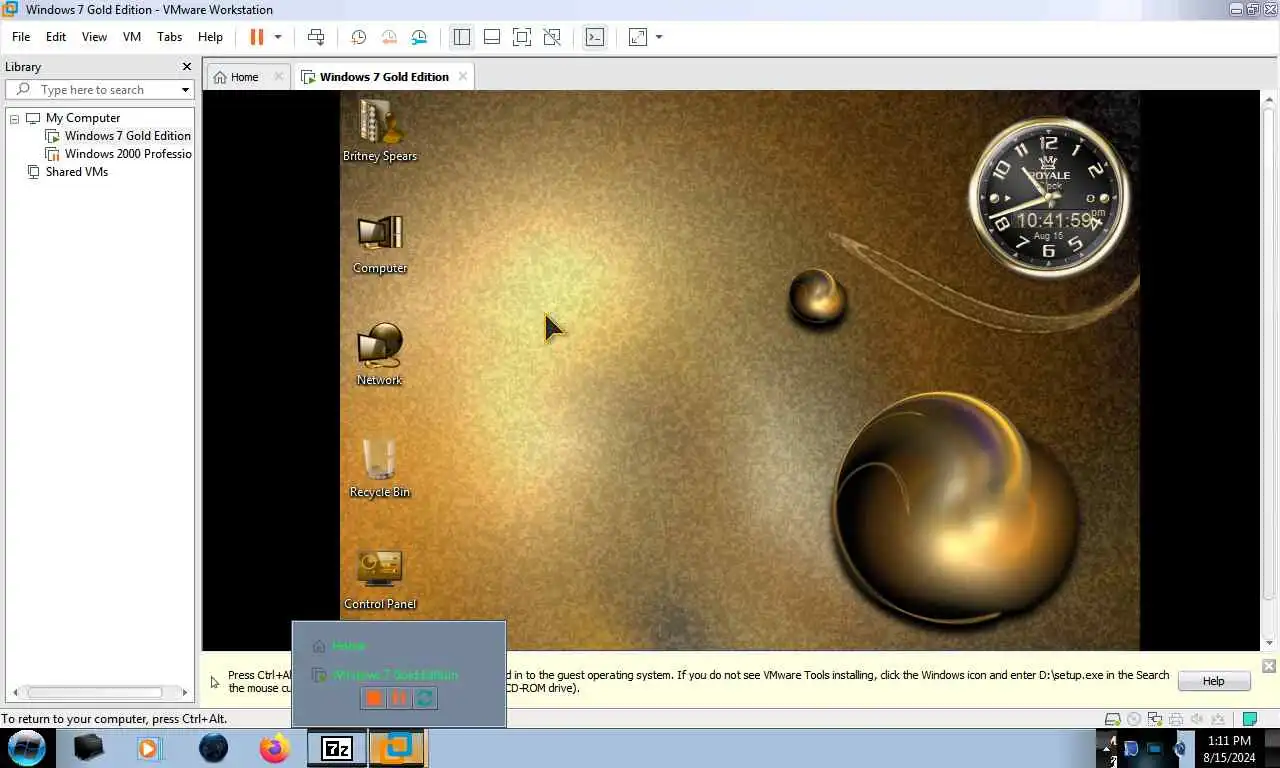1280x768 pixels.
Task: Click the sound card status icon
Action: (1197, 719)
